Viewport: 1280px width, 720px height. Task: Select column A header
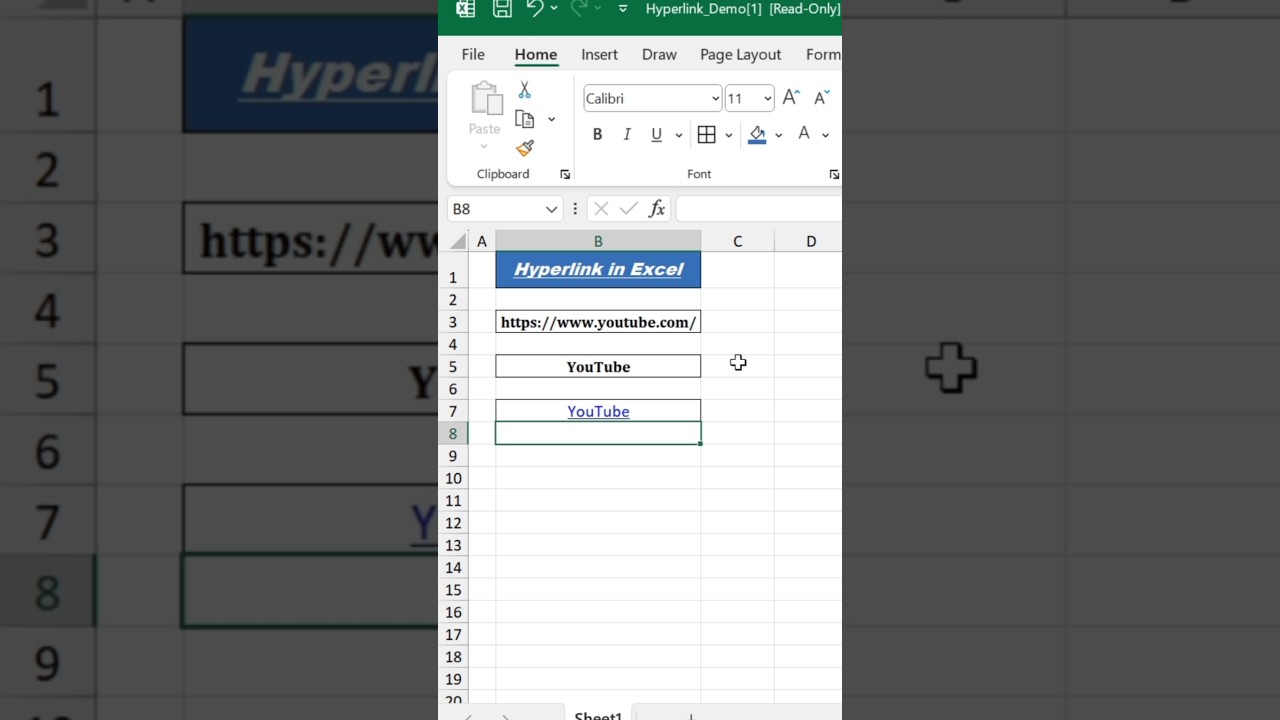coord(482,242)
